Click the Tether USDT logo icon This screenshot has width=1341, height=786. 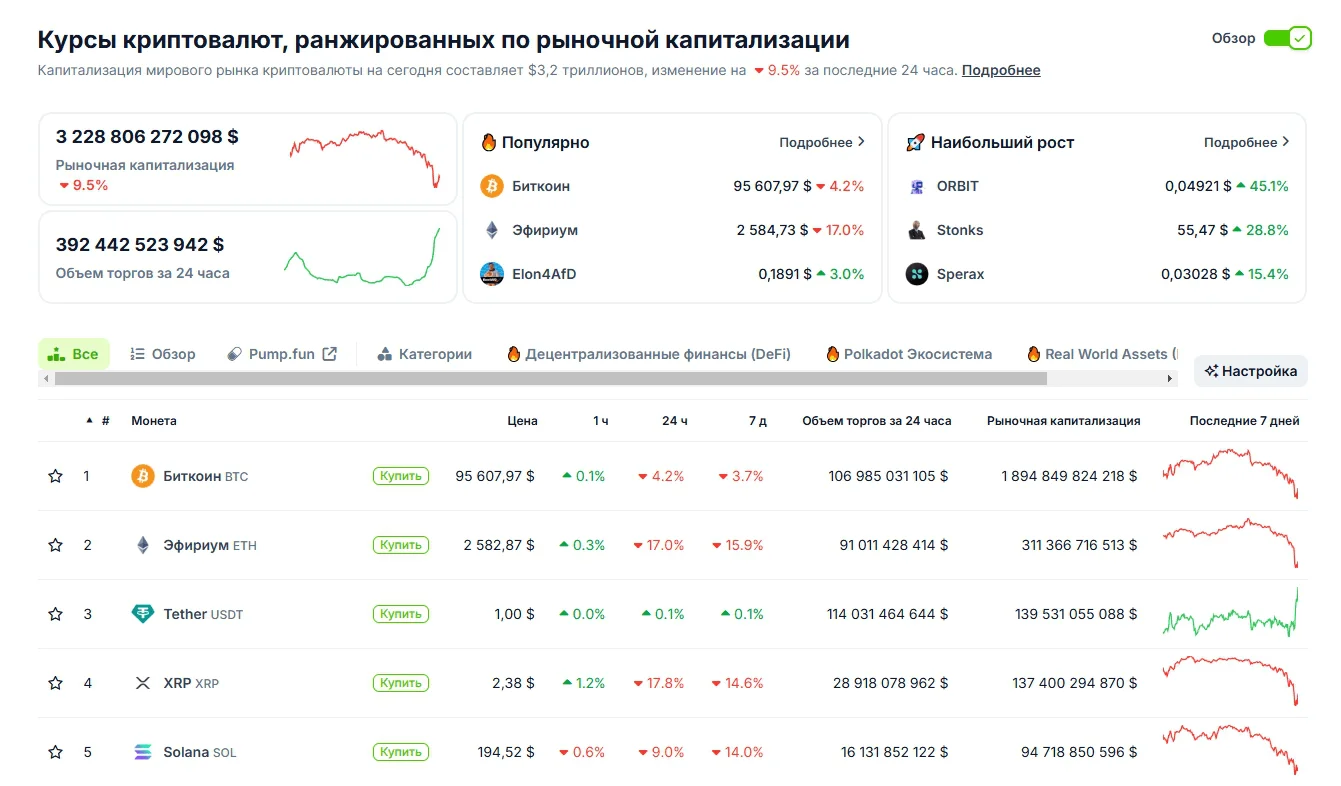pyautogui.click(x=143, y=614)
